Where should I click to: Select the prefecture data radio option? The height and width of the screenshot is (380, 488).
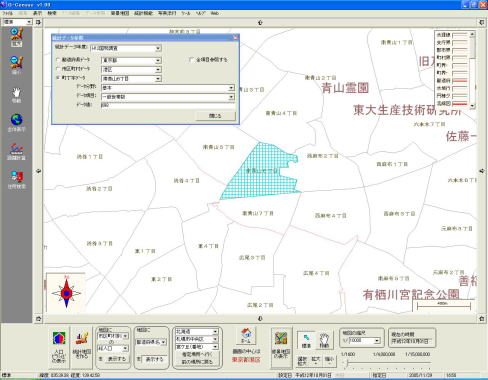pyautogui.click(x=58, y=60)
